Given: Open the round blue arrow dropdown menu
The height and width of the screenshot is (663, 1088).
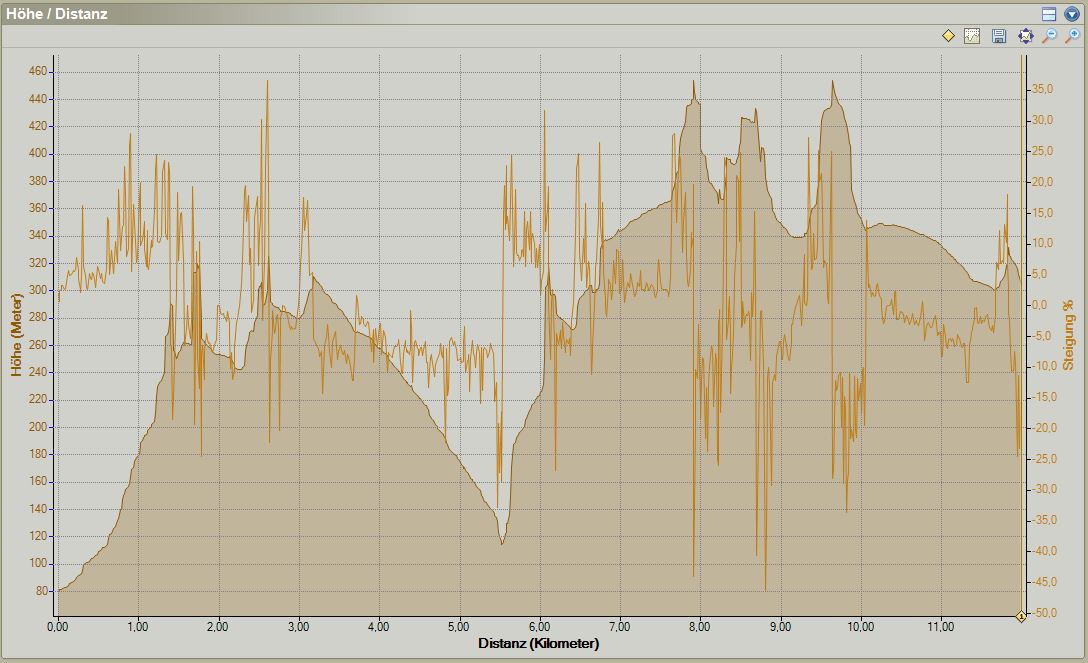Looking at the screenshot, I should tap(1072, 14).
